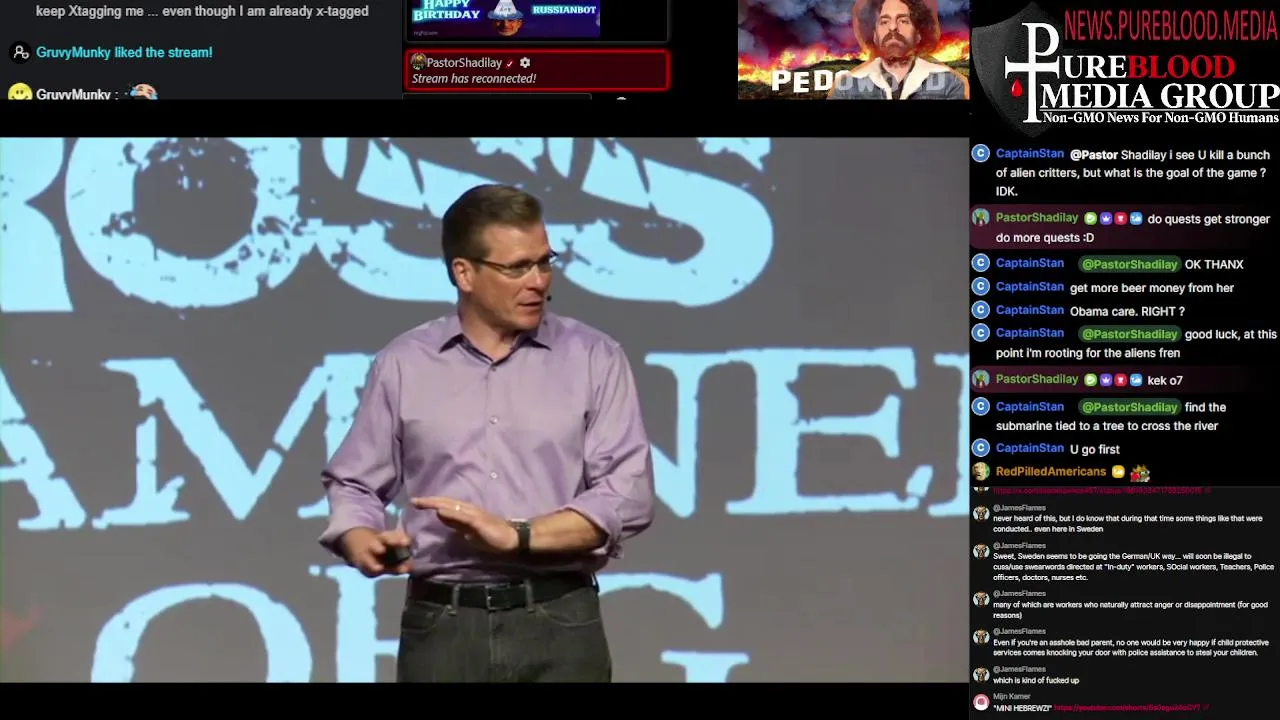Click 'Mijn Kamer' commenter name
The image size is (1280, 720).
tap(1011, 696)
